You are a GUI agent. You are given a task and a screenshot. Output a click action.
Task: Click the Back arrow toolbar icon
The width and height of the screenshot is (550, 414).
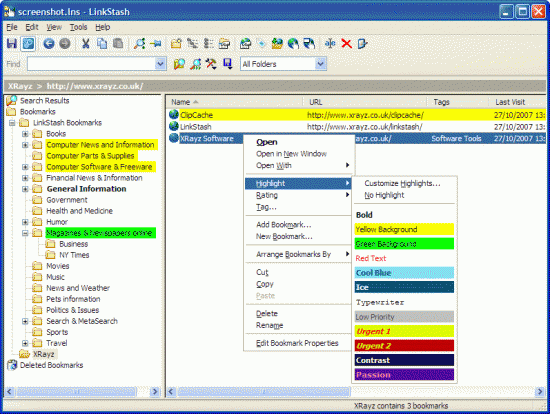coord(49,44)
